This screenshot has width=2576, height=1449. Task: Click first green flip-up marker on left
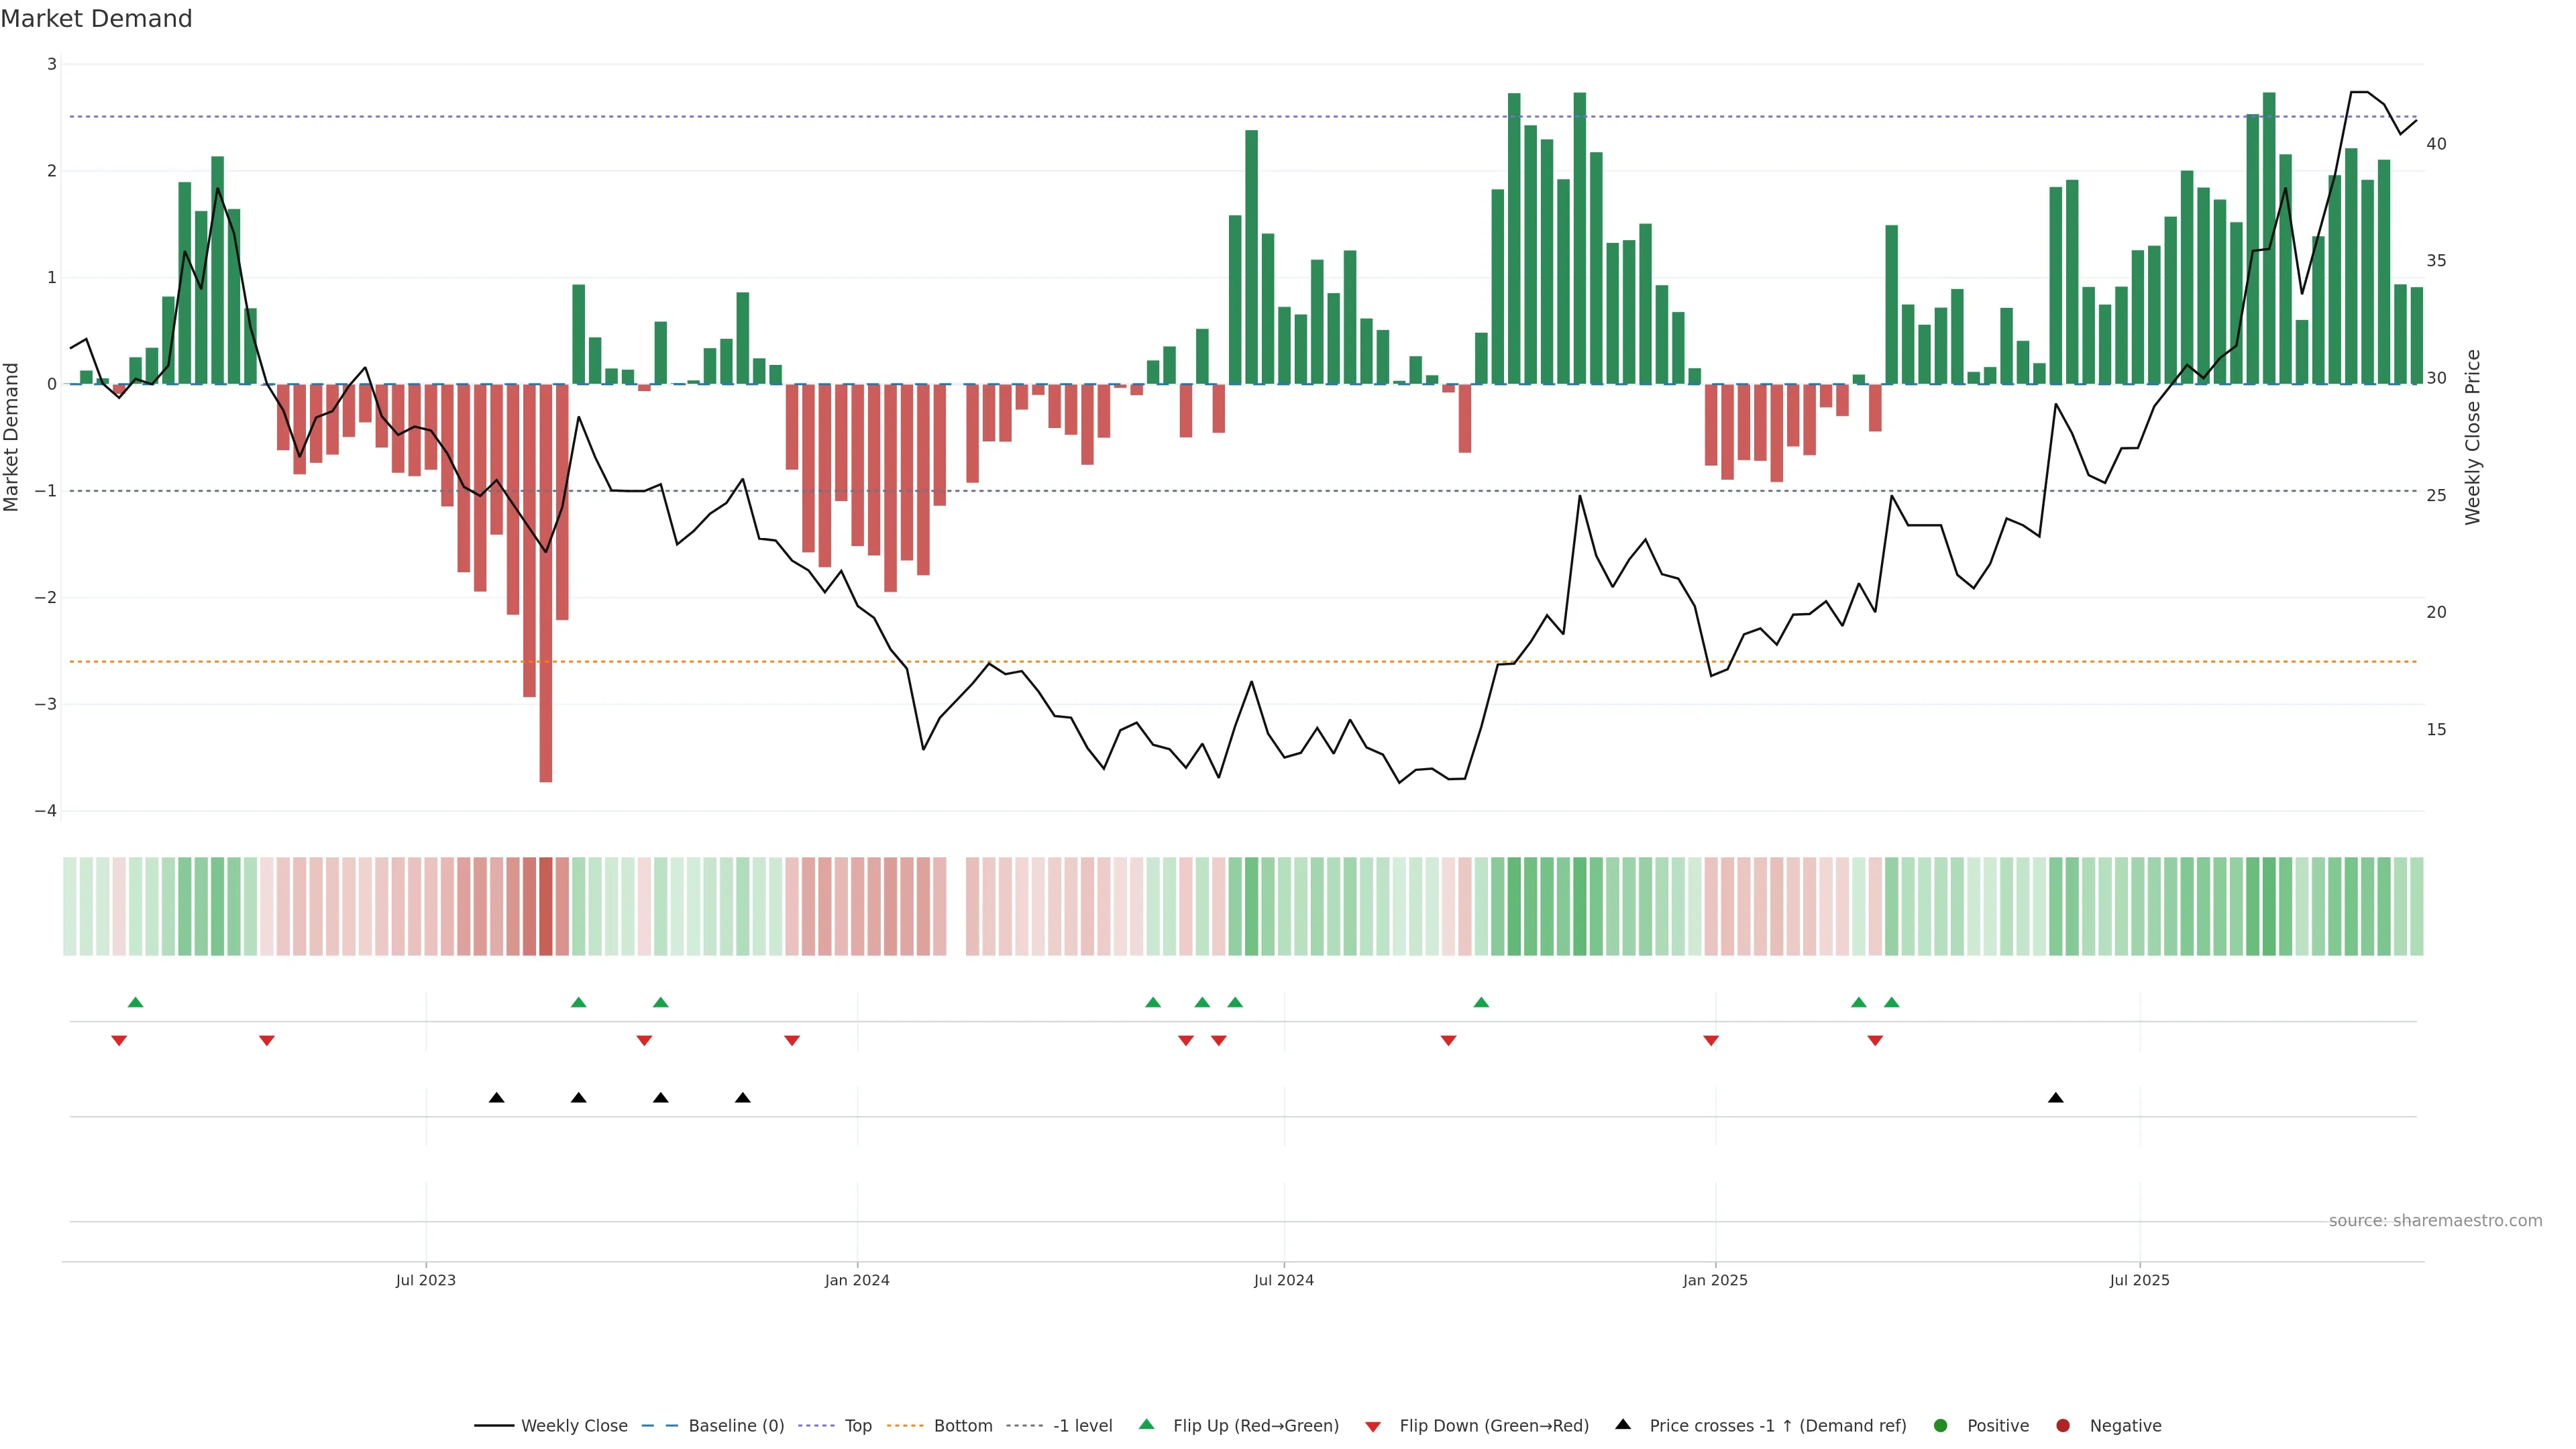point(136,1002)
